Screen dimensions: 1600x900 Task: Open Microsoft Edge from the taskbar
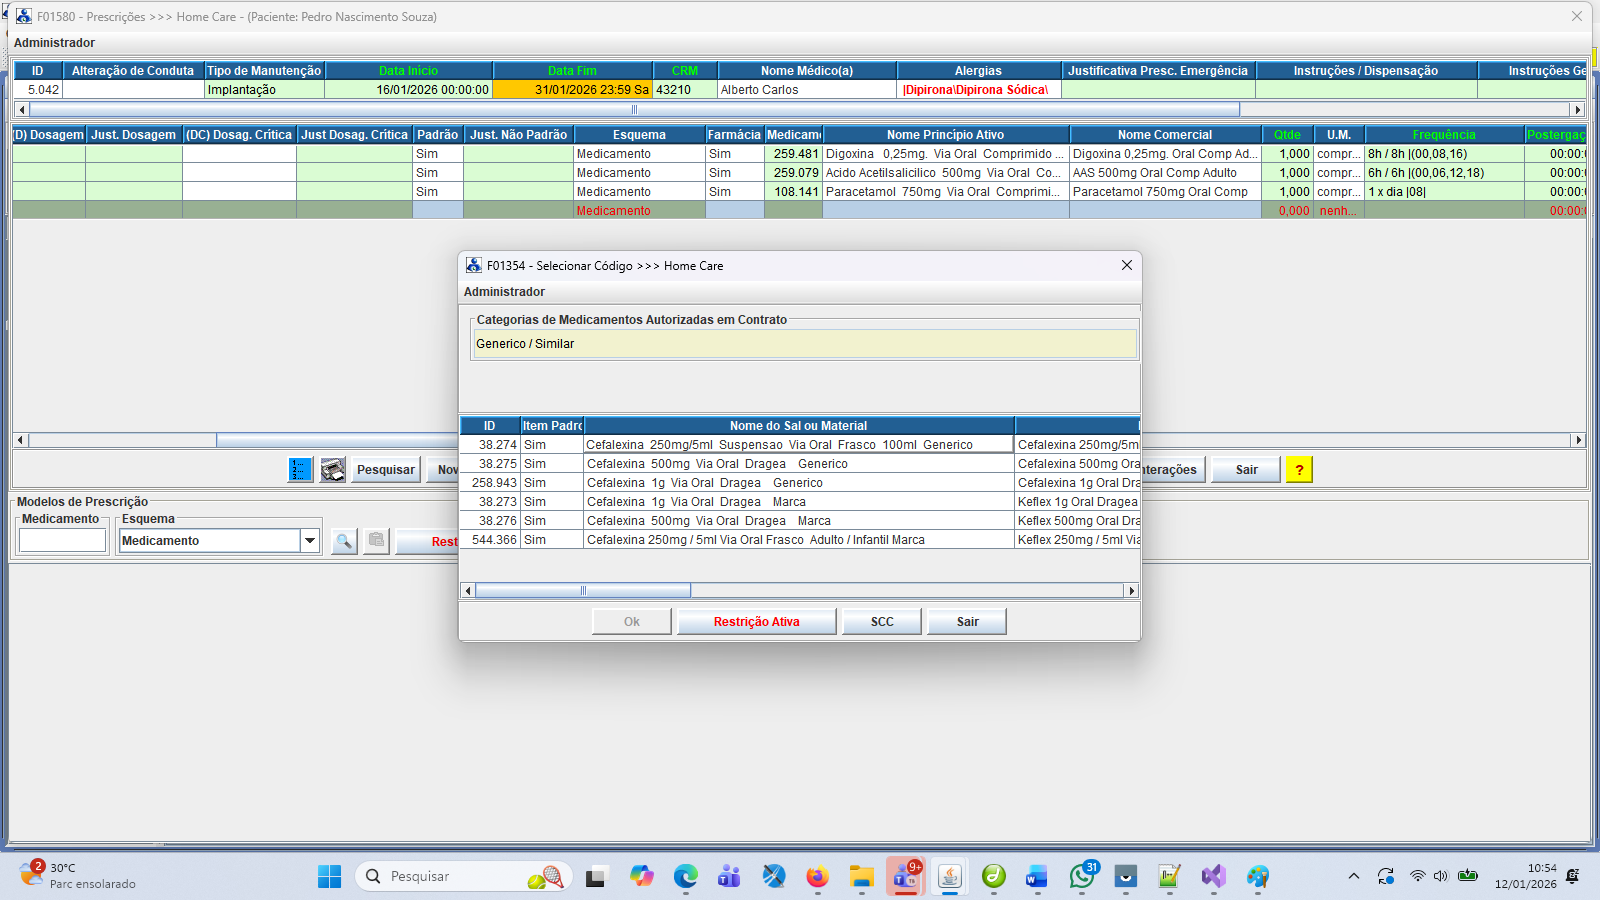click(685, 877)
